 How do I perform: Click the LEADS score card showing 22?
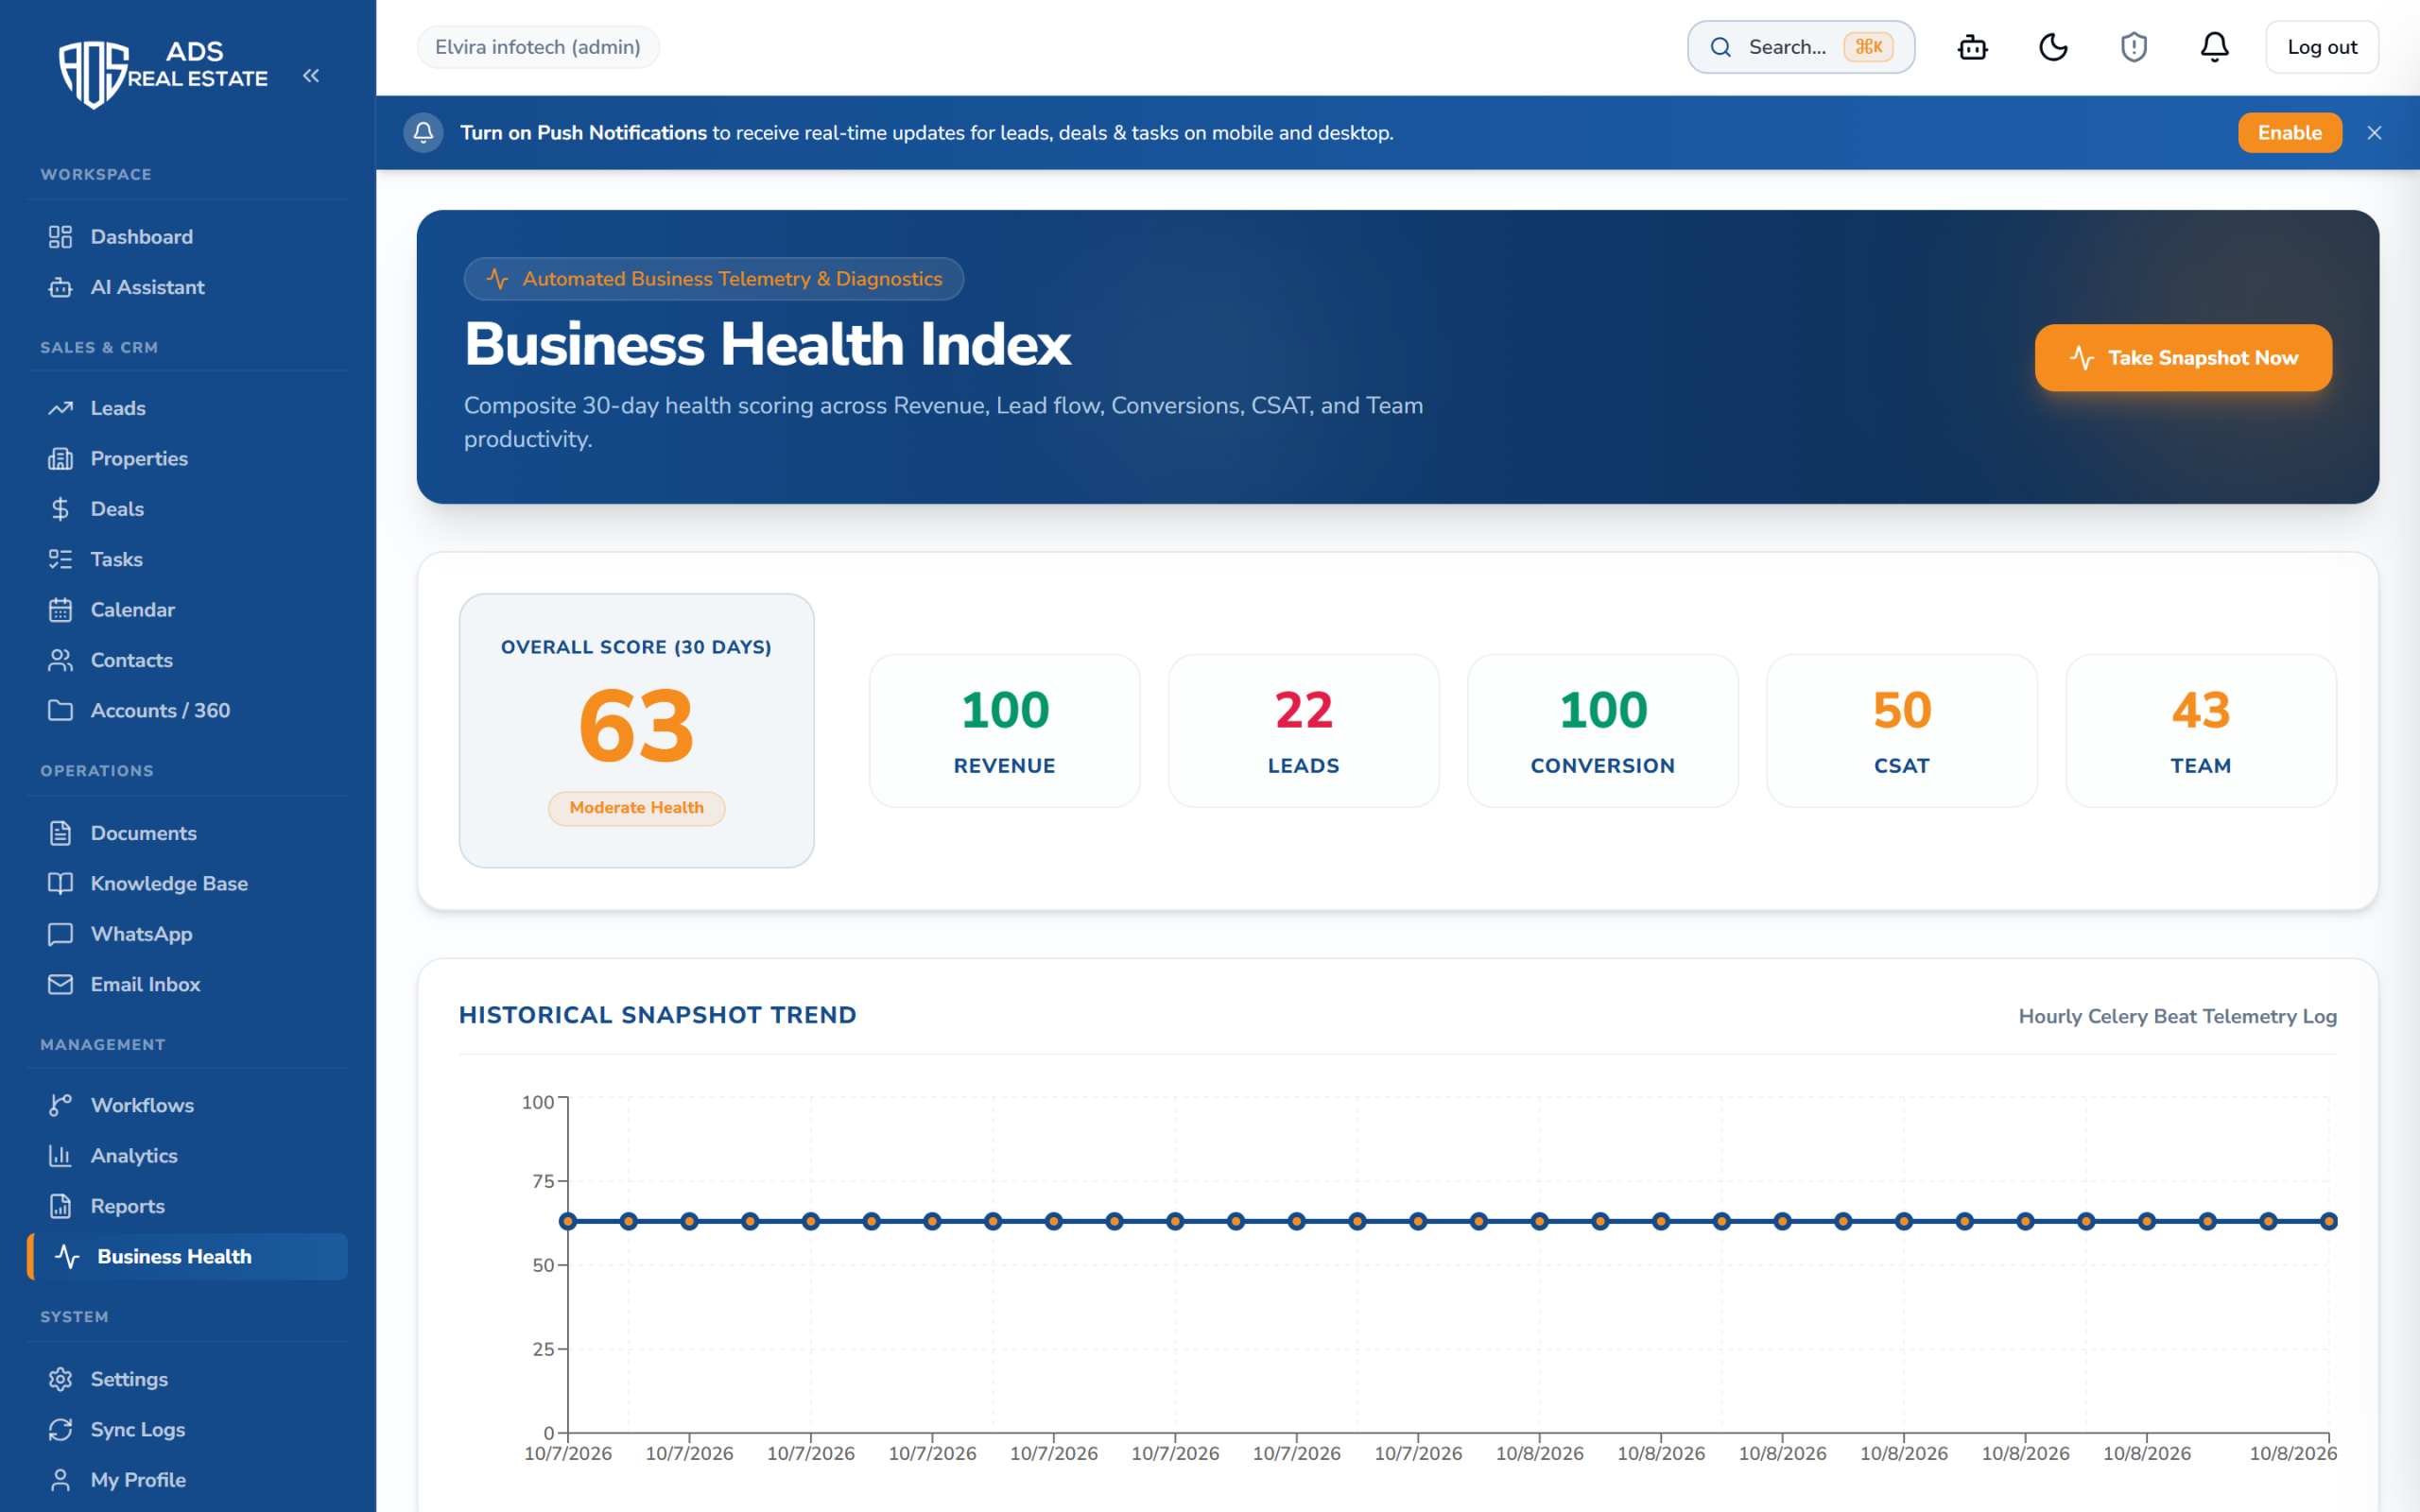coord(1303,731)
